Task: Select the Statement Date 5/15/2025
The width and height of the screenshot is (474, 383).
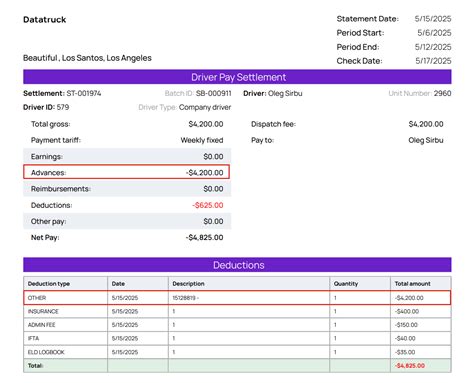Action: tap(433, 19)
